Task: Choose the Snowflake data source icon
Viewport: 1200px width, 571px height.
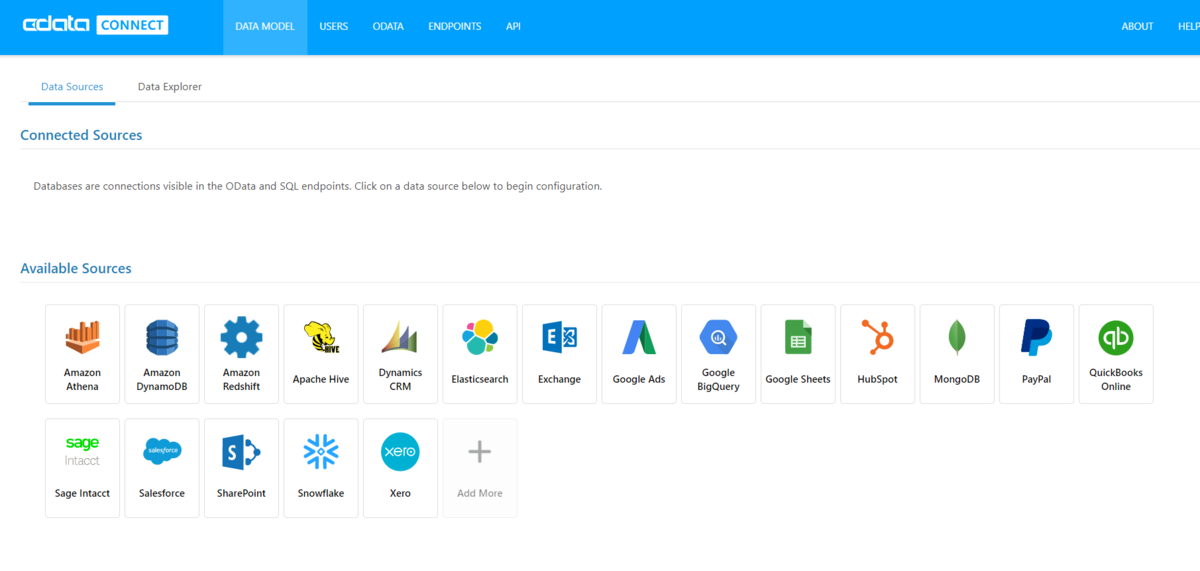Action: (x=321, y=452)
